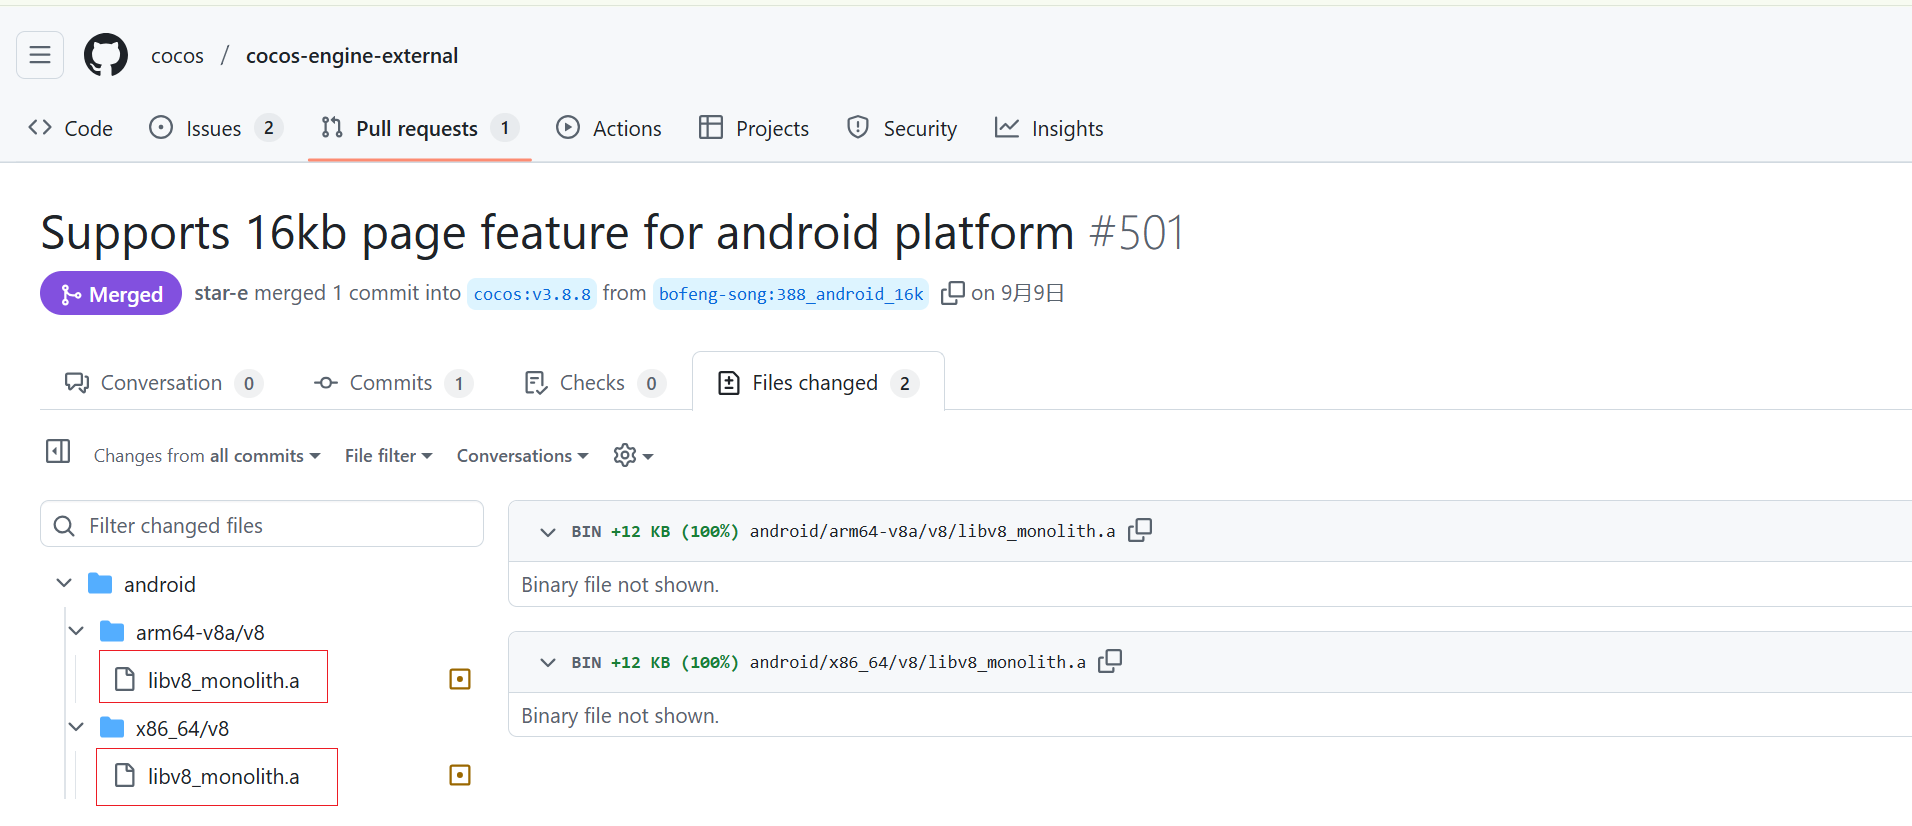Open the diff settings gear menu
This screenshot has width=1912, height=826.
coord(633,456)
